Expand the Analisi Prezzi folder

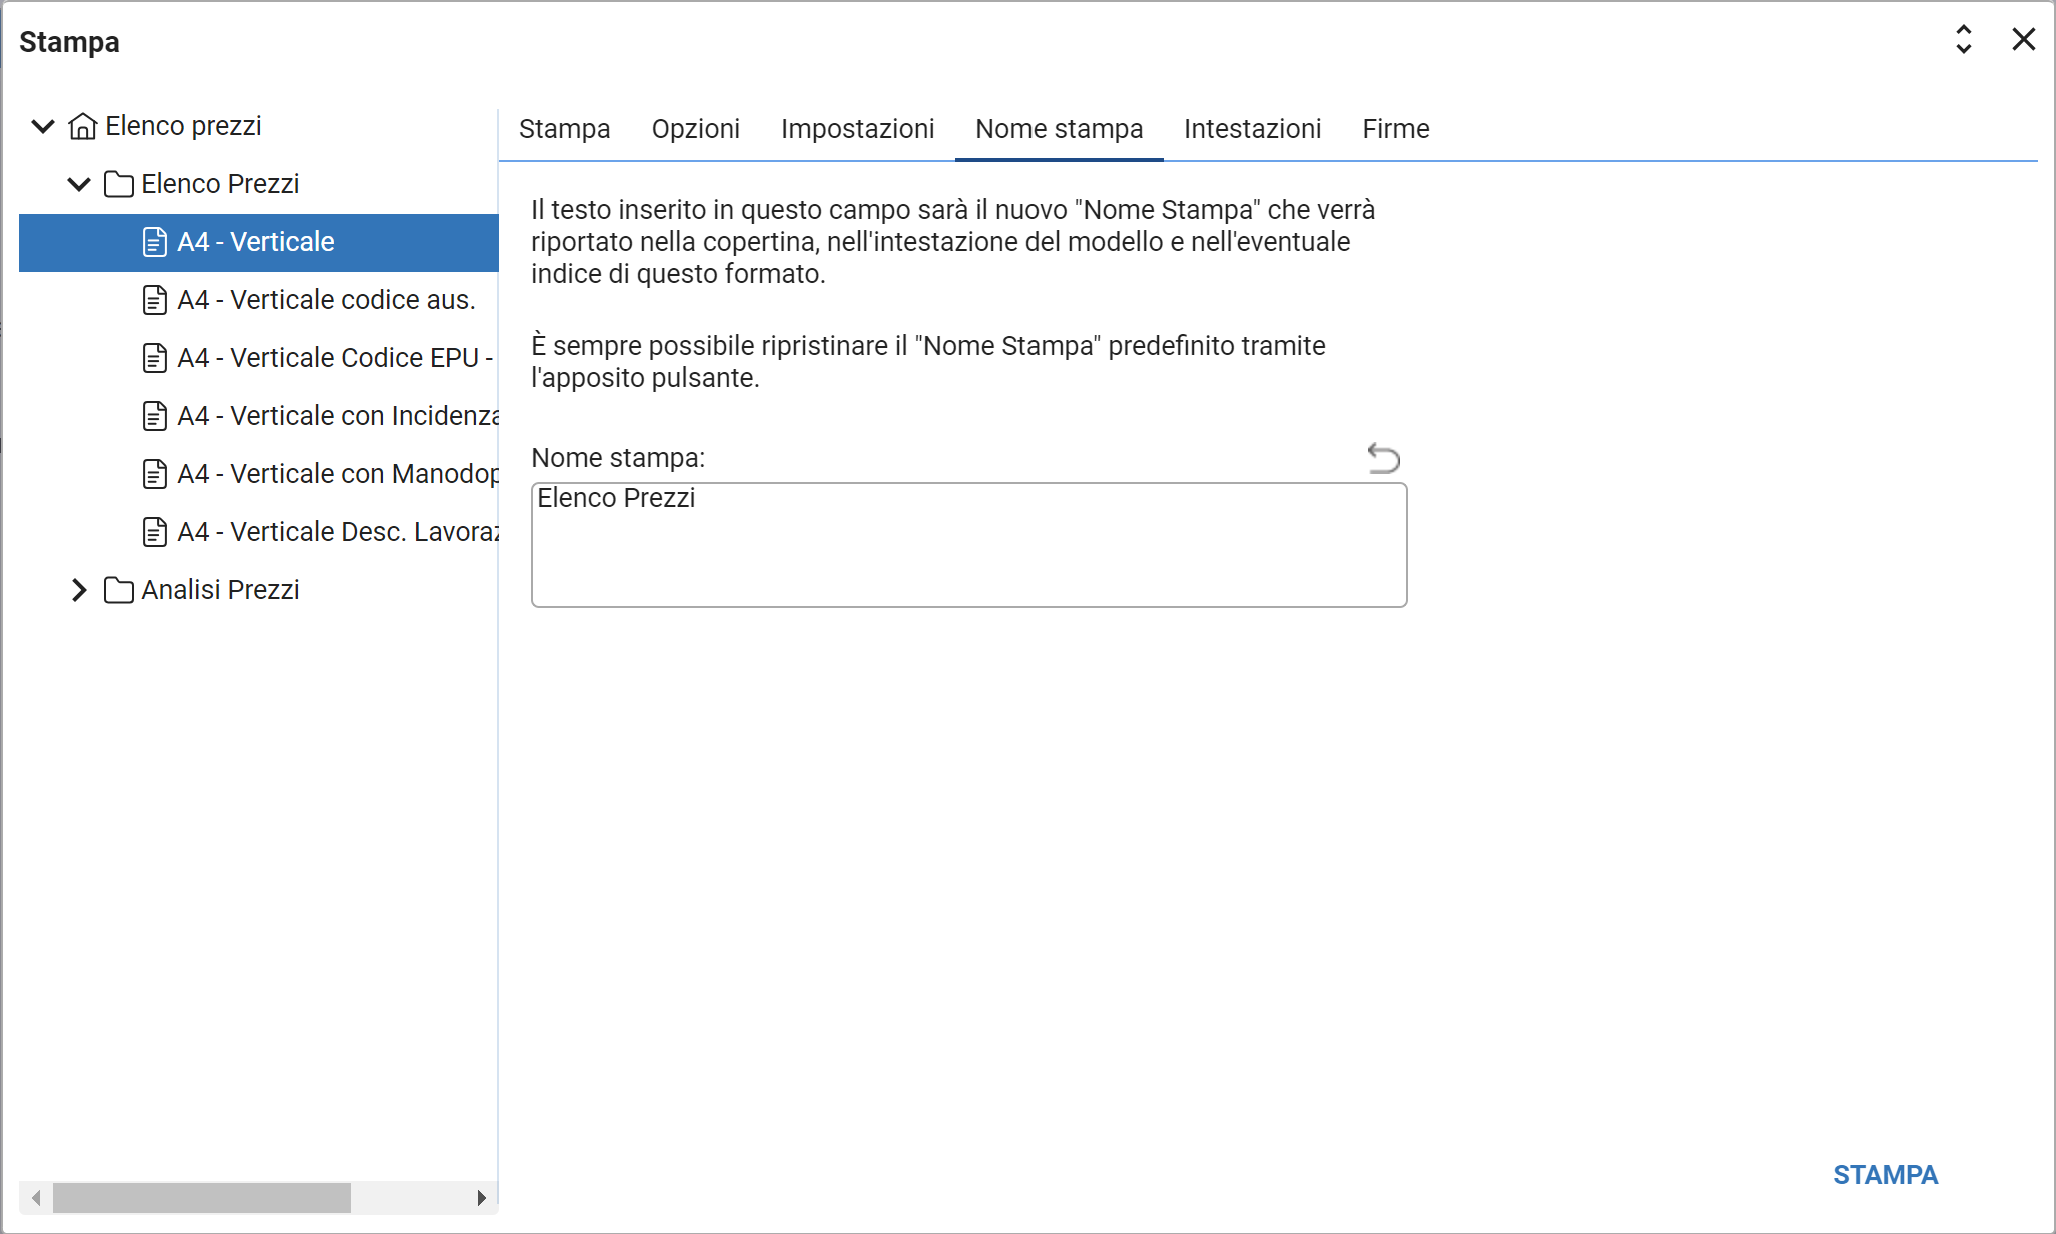point(79,590)
